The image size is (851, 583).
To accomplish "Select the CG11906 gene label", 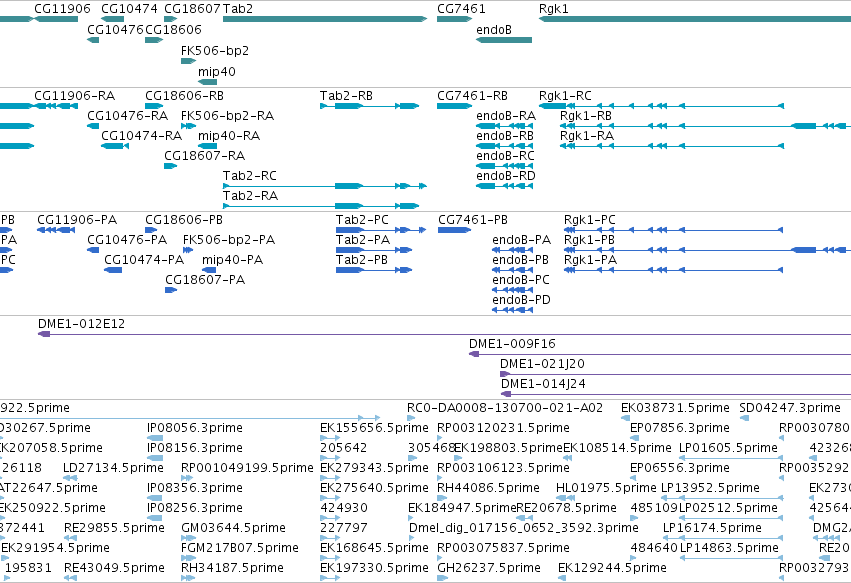I will (62, 9).
